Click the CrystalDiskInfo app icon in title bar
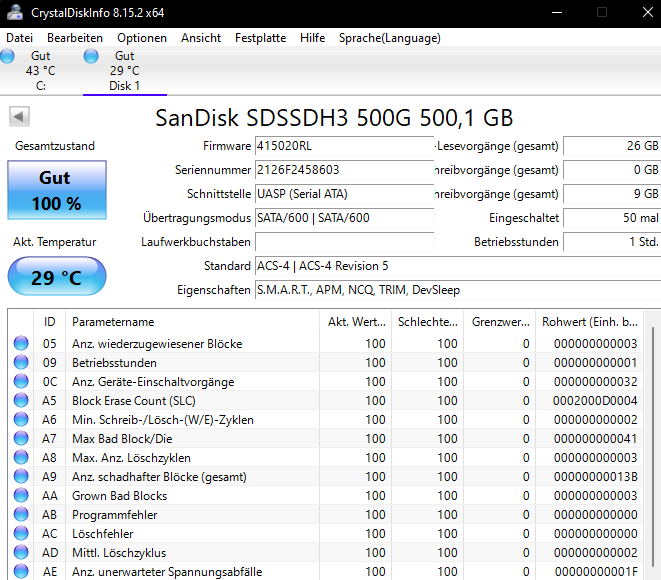 click(15, 12)
